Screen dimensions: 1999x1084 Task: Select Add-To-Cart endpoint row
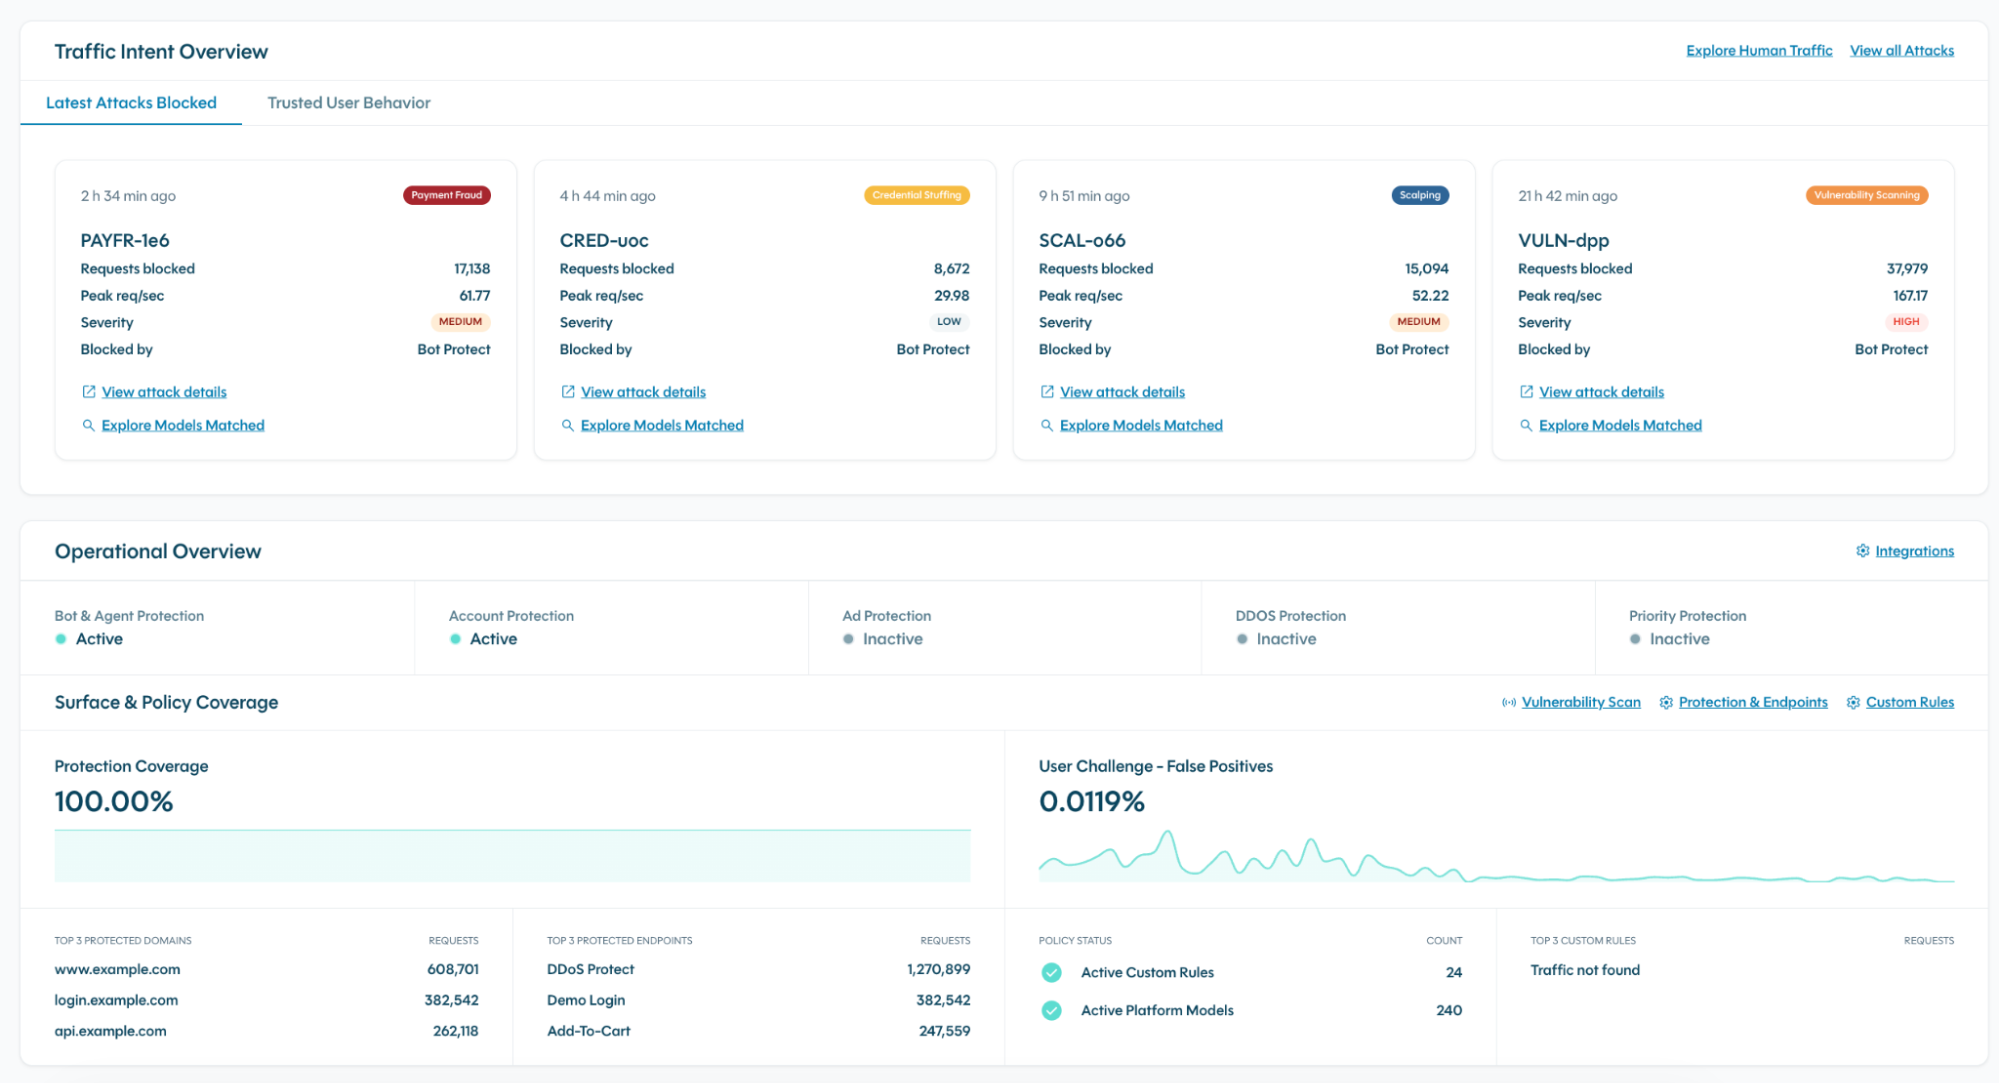(x=758, y=1032)
